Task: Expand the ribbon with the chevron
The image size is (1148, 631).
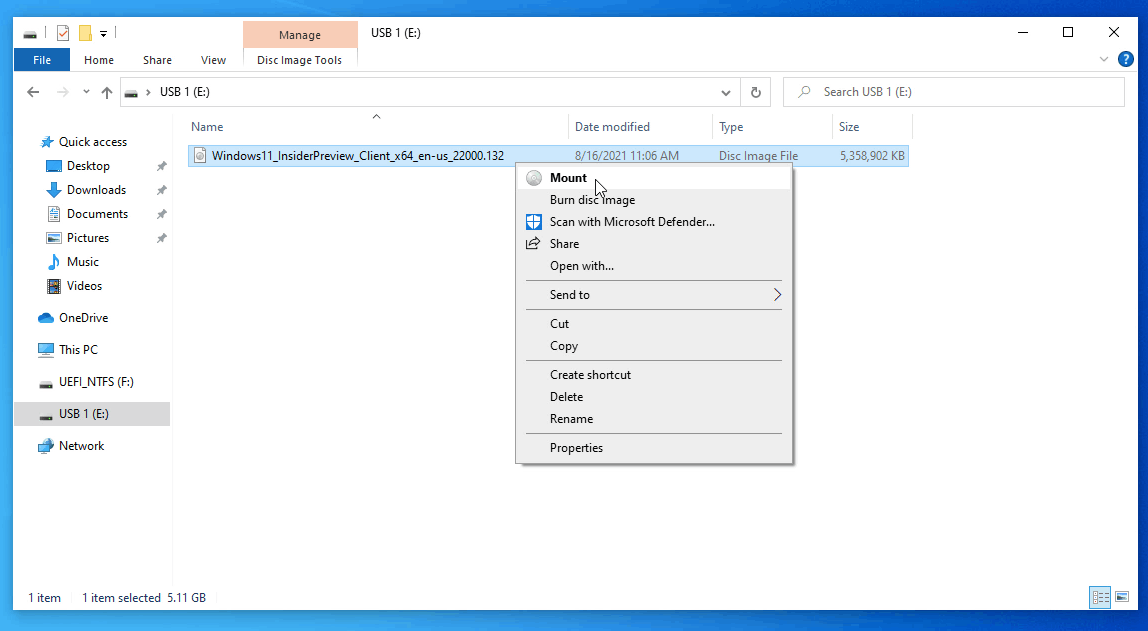Action: click(x=1104, y=59)
